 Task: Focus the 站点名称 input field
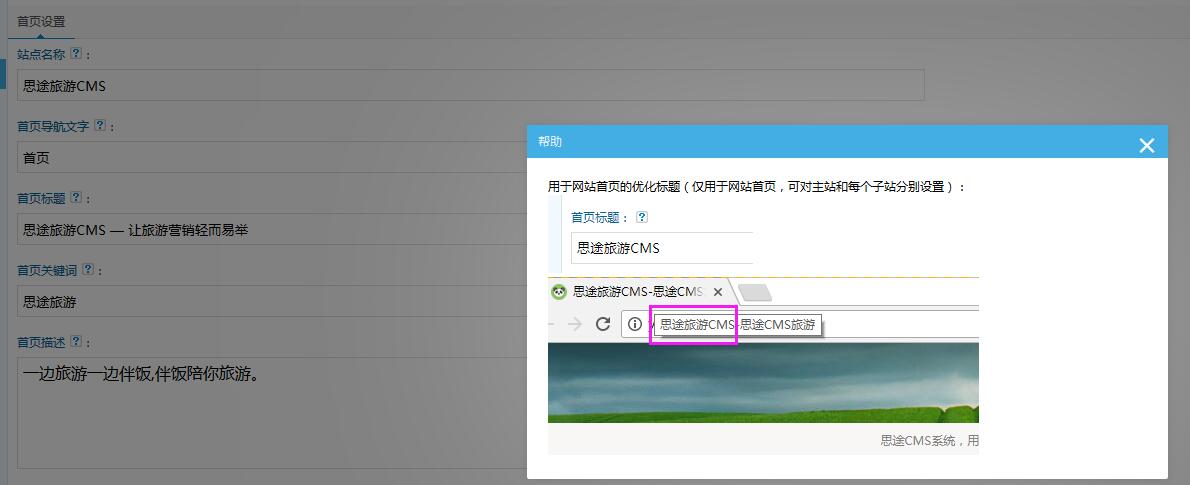click(470, 86)
